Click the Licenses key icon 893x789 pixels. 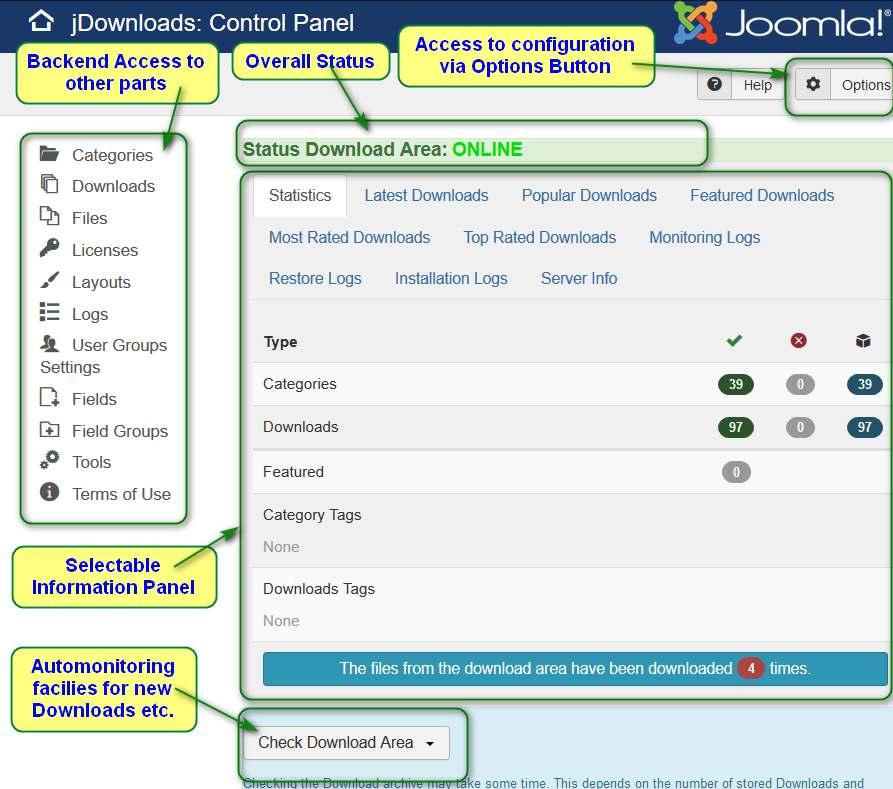[50, 248]
